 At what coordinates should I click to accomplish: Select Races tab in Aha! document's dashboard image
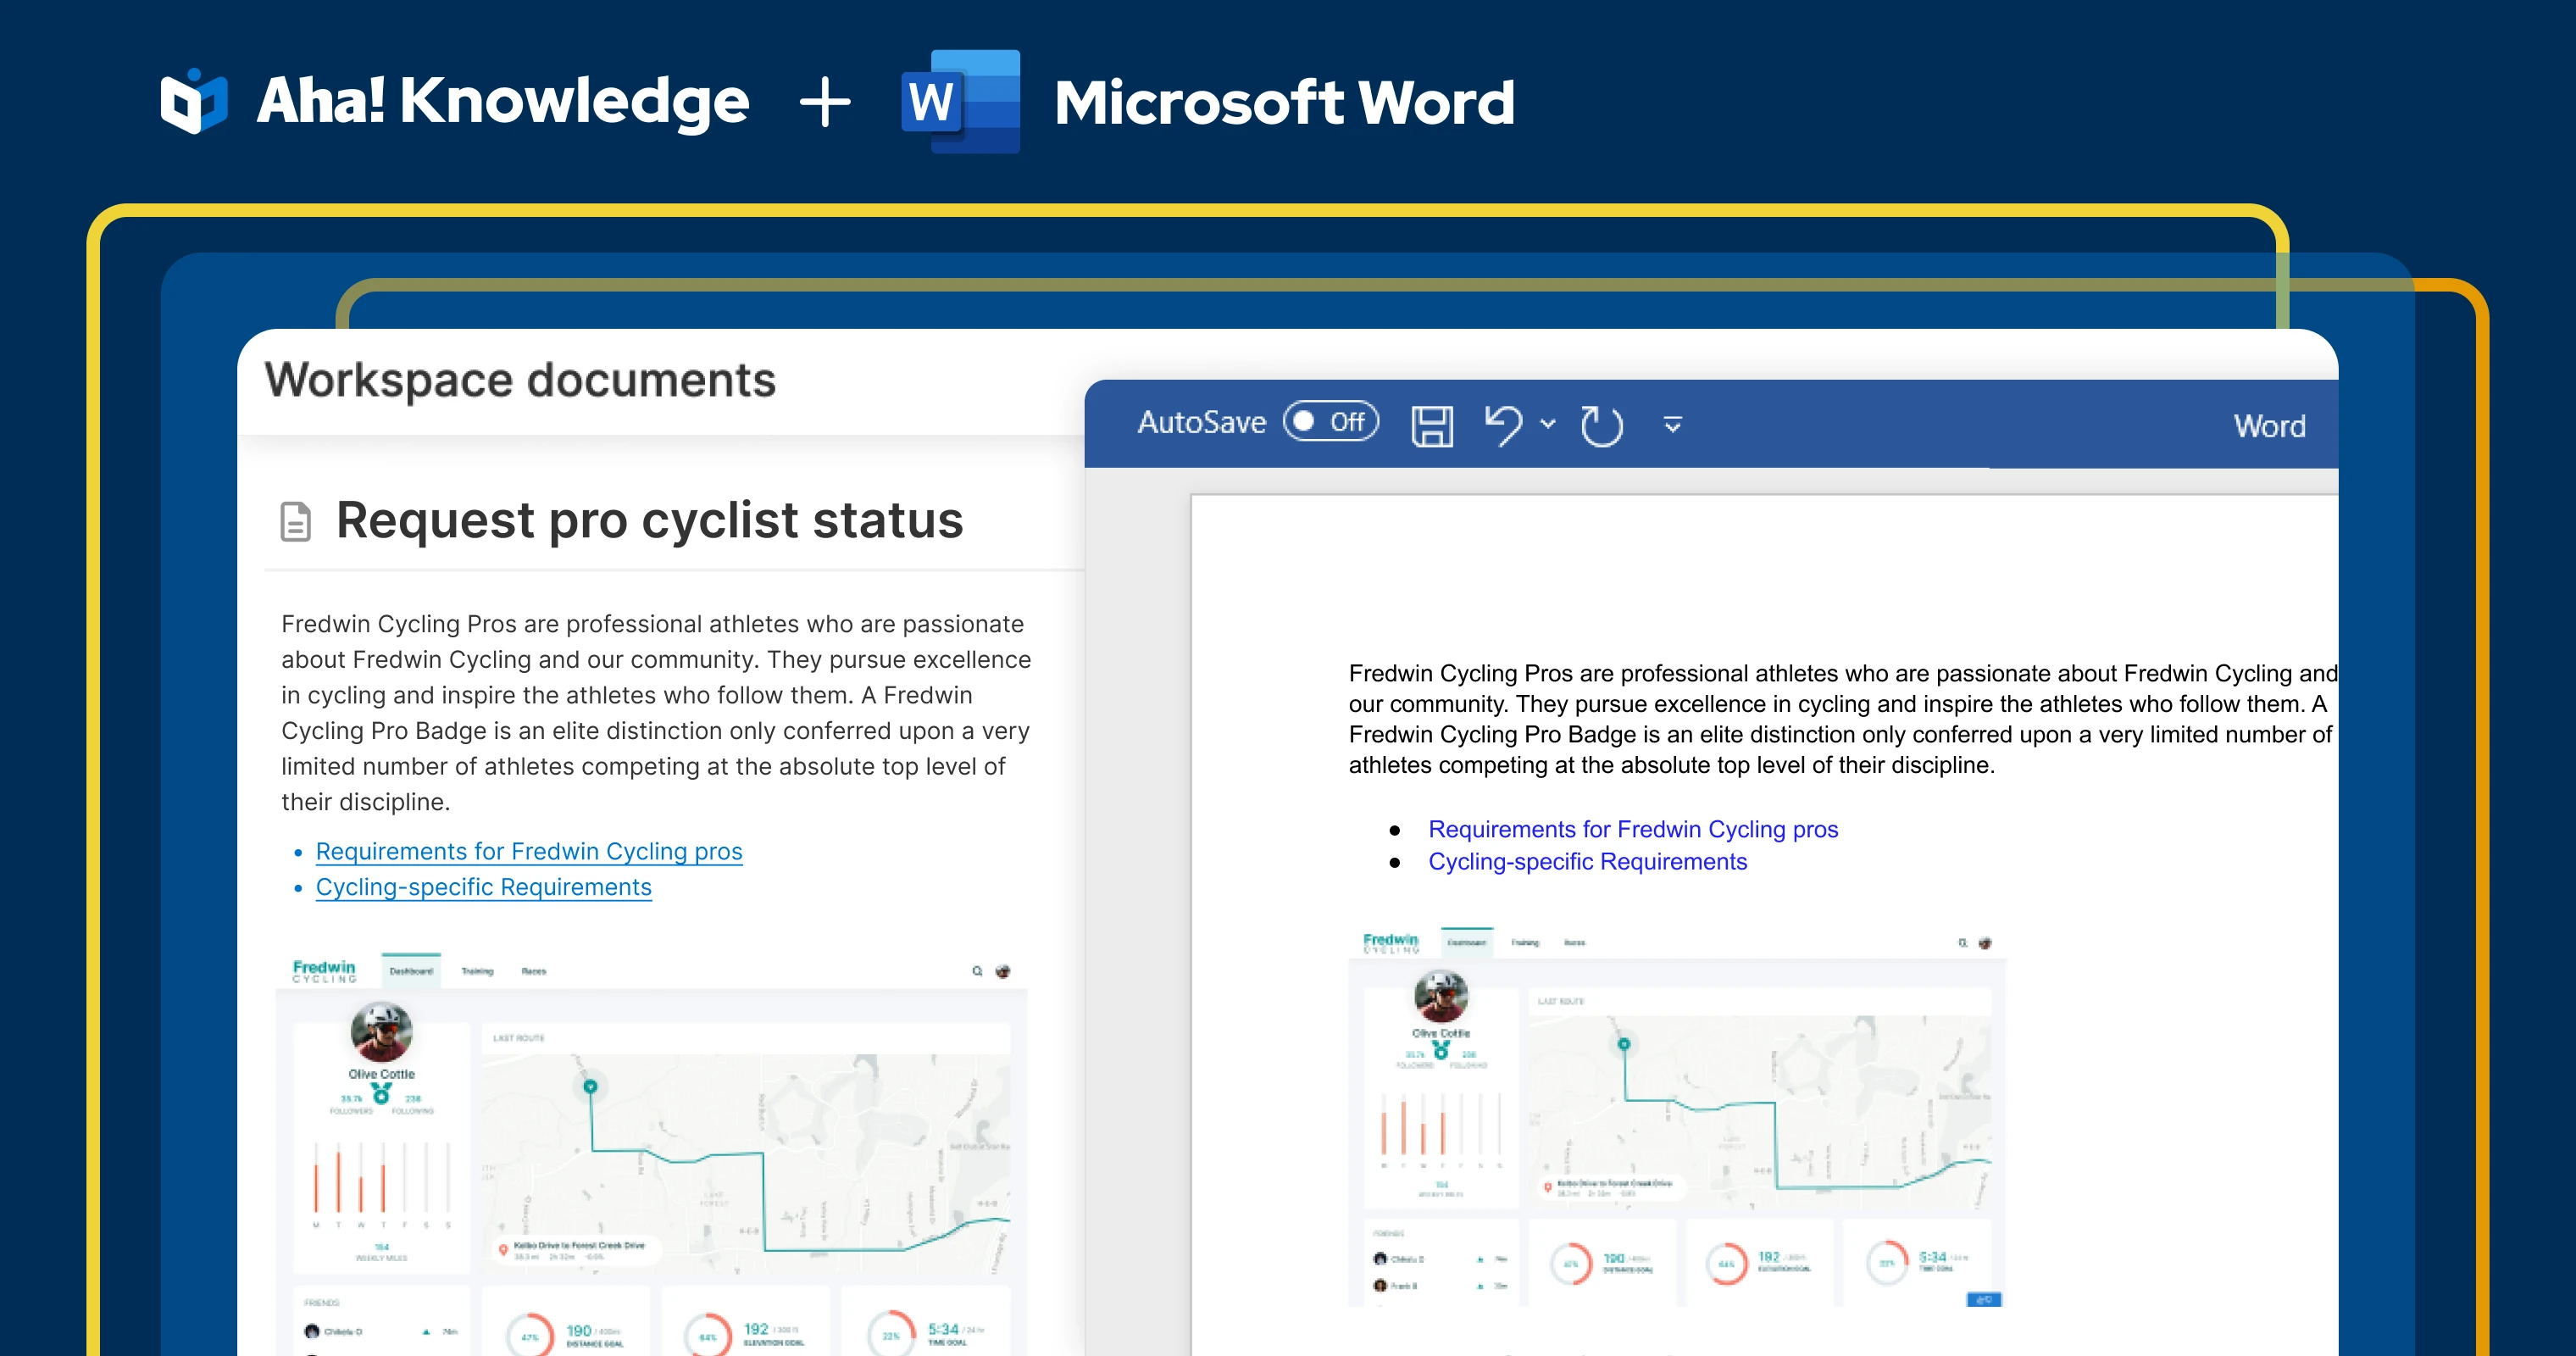(533, 971)
